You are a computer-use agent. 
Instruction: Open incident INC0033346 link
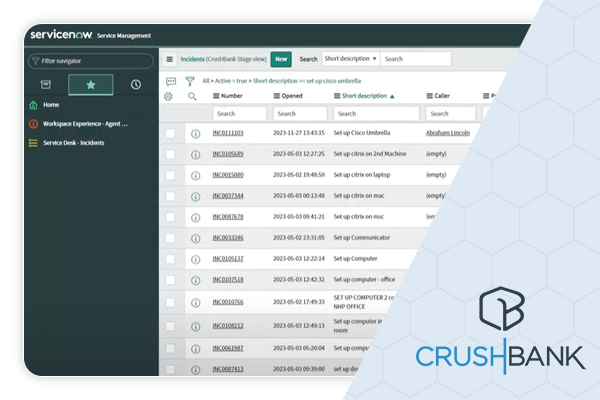(x=228, y=238)
